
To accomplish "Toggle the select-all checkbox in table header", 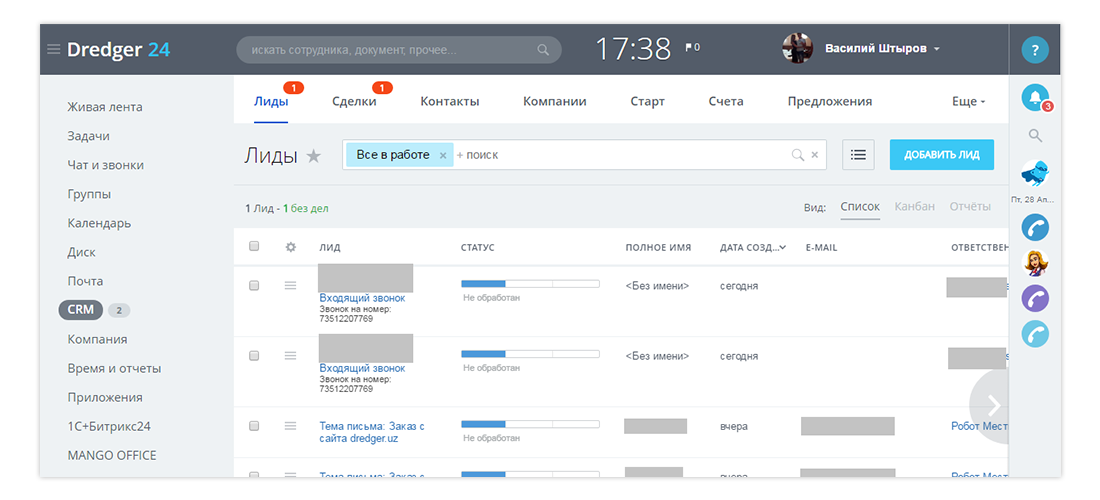I will (x=254, y=246).
